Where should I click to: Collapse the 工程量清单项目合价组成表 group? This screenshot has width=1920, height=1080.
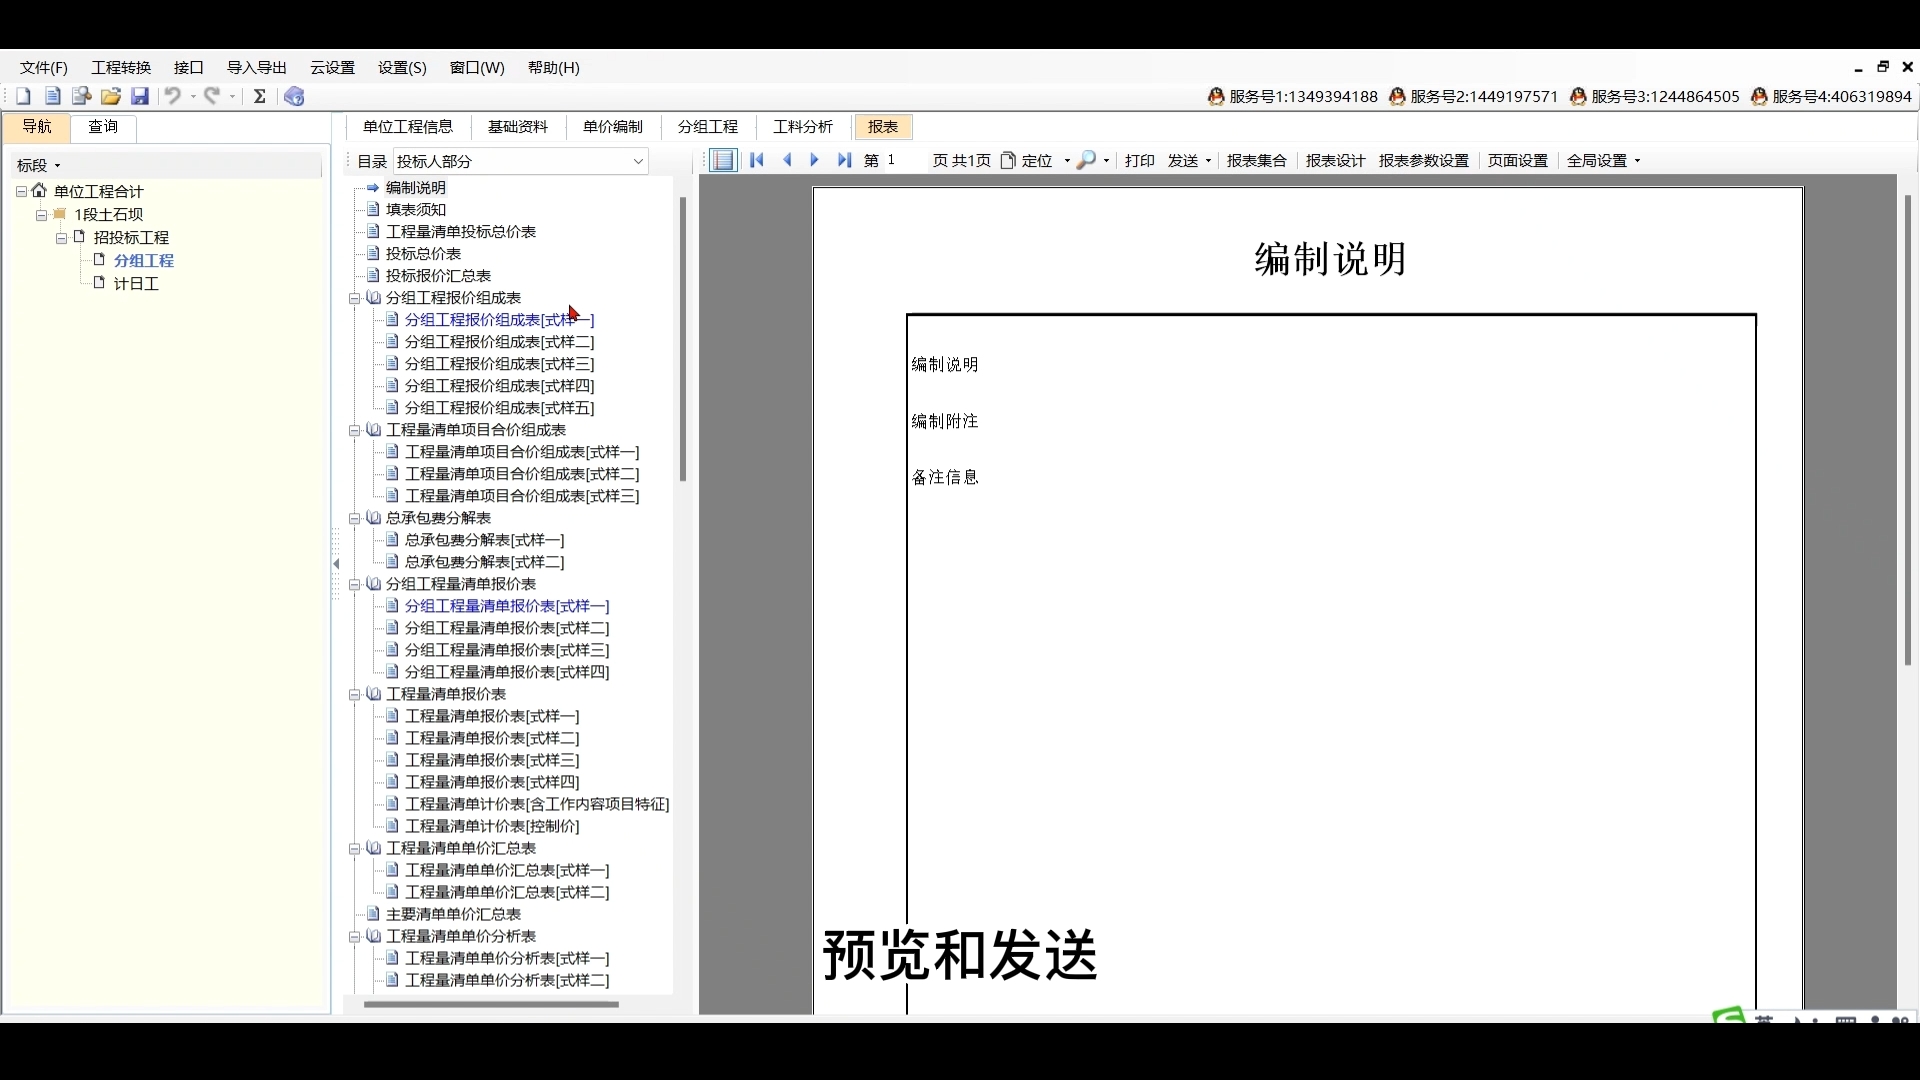(x=354, y=430)
